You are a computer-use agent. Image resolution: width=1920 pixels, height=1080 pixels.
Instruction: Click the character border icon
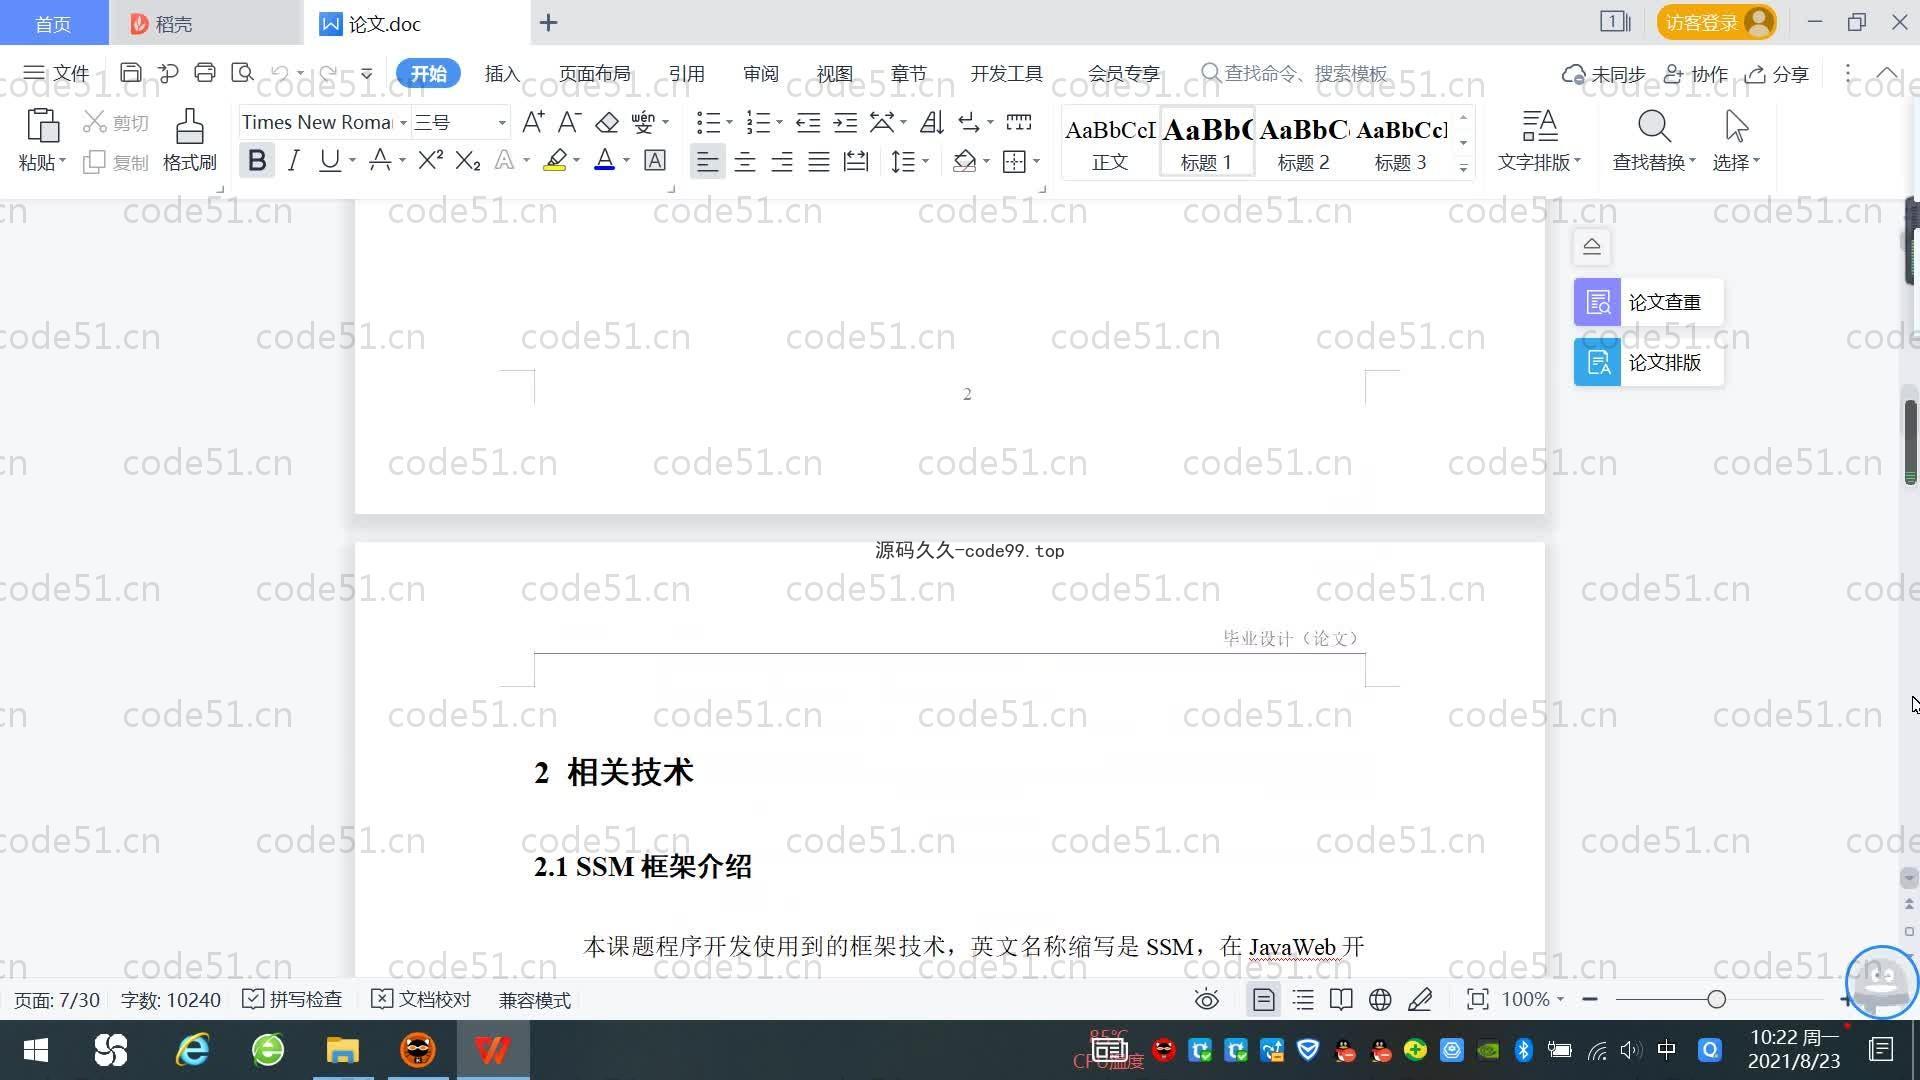655,160
